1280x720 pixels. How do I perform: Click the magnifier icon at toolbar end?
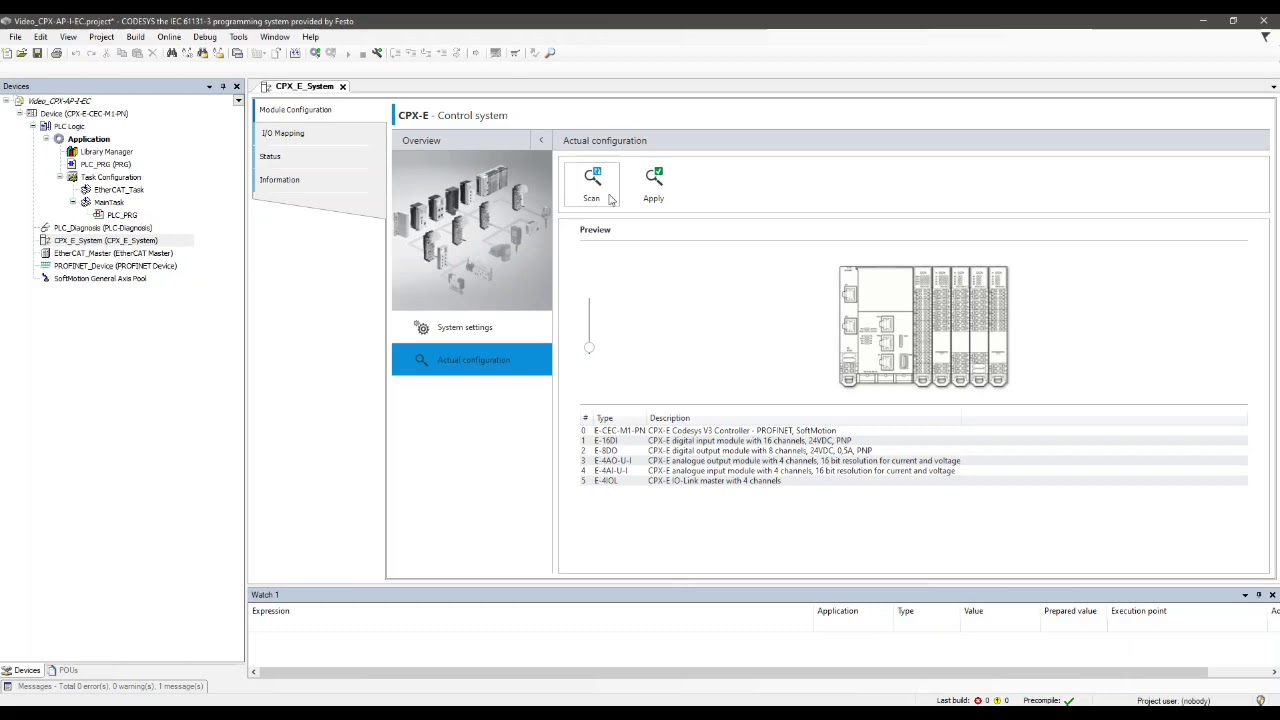pyautogui.click(x=549, y=53)
